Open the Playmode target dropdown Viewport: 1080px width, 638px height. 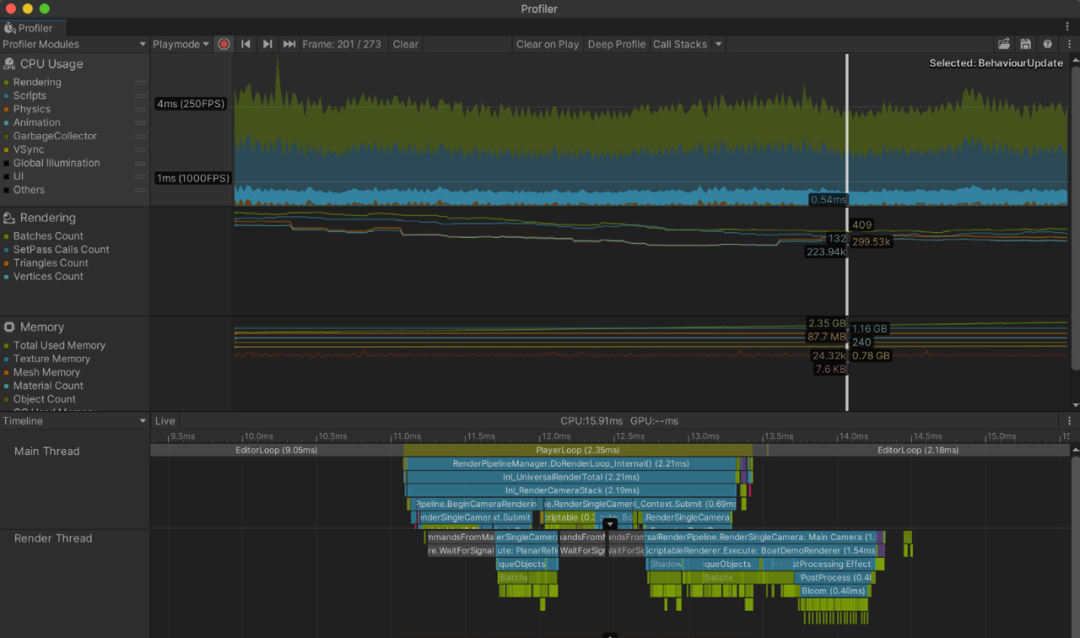pos(180,44)
